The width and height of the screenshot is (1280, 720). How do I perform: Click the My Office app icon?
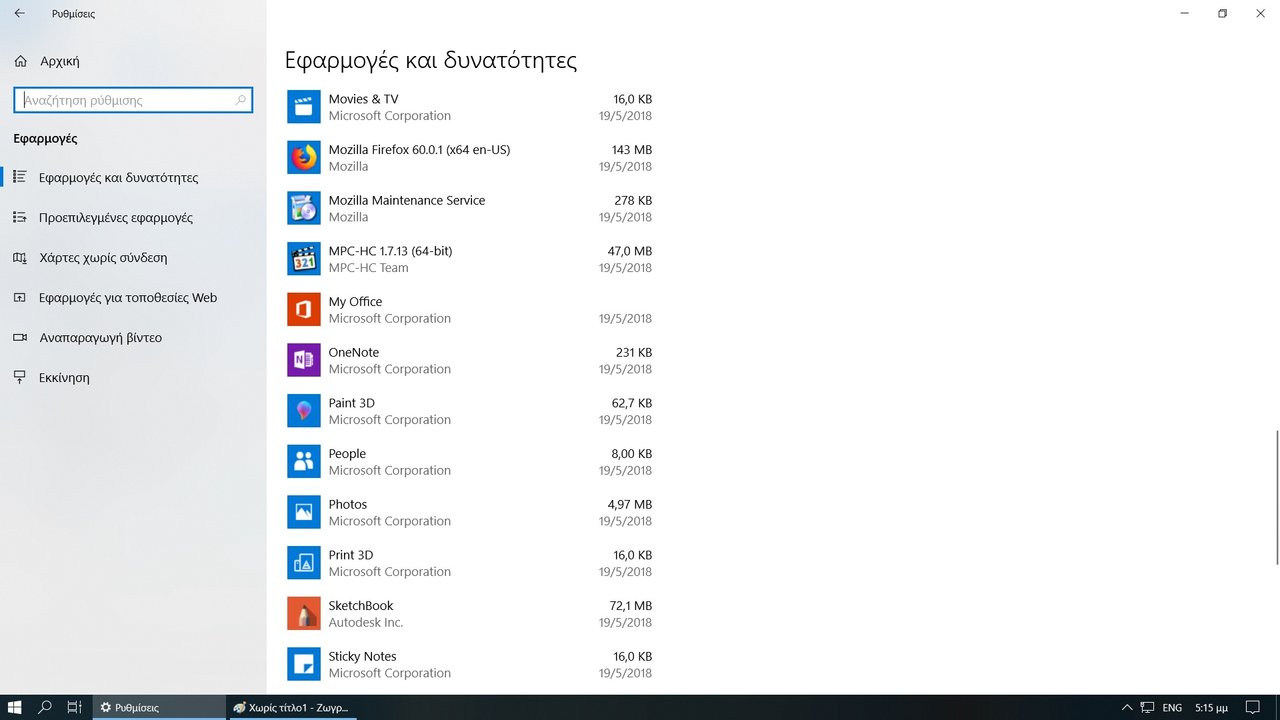pos(304,310)
